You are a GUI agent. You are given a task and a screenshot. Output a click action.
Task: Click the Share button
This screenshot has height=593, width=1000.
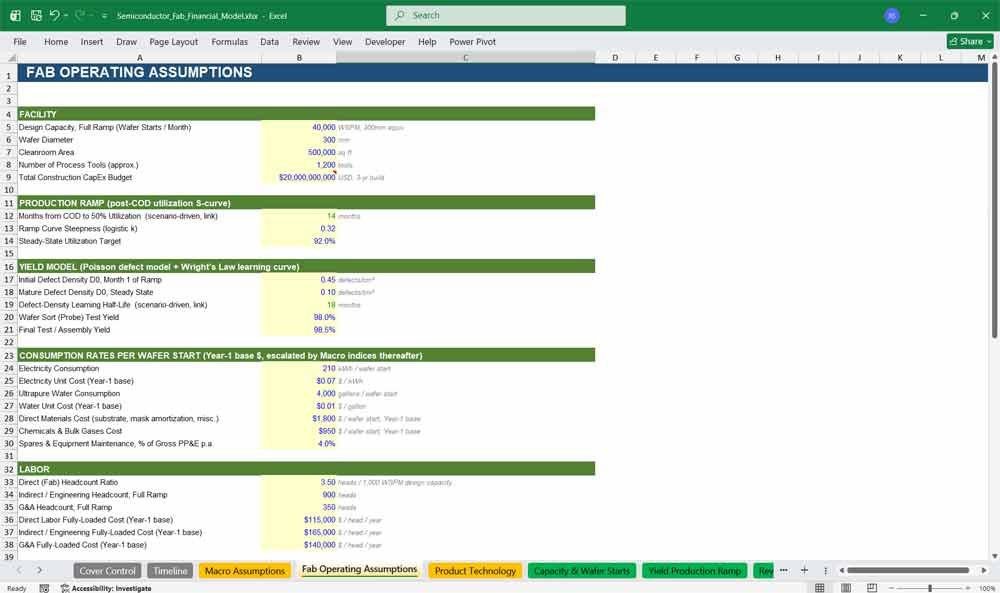coord(970,41)
